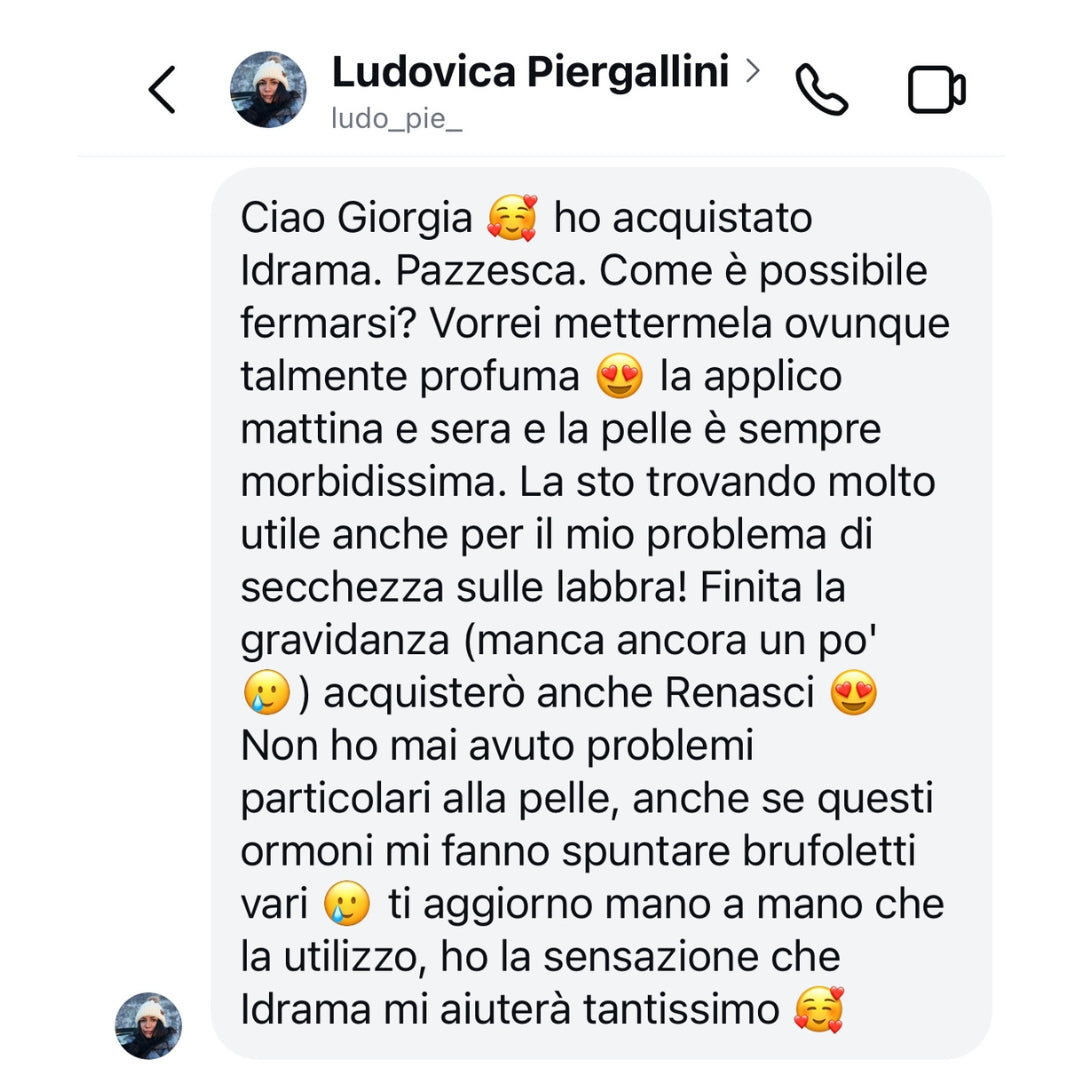The width and height of the screenshot is (1080, 1080).
Task: Tap the hearts-face emoji after tantissimo
Action: (x=819, y=1010)
